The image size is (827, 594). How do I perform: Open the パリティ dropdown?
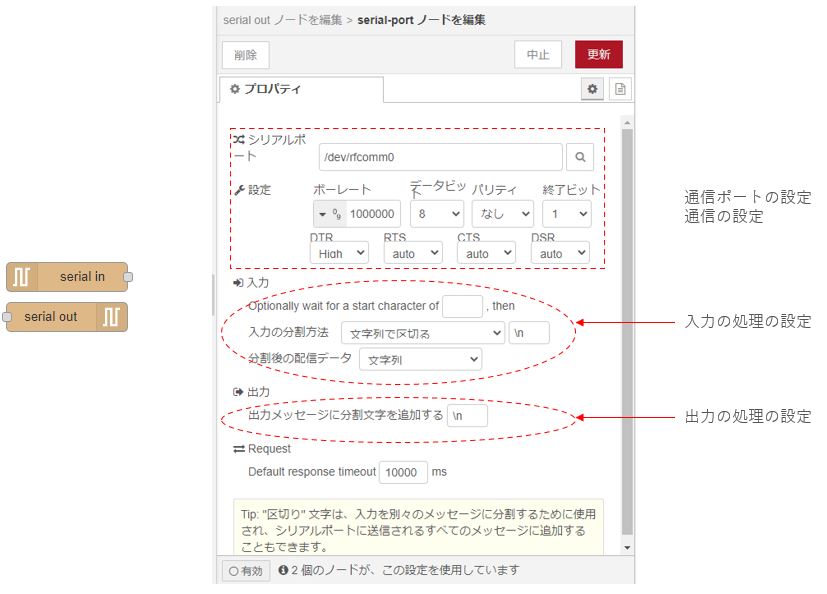[503, 214]
